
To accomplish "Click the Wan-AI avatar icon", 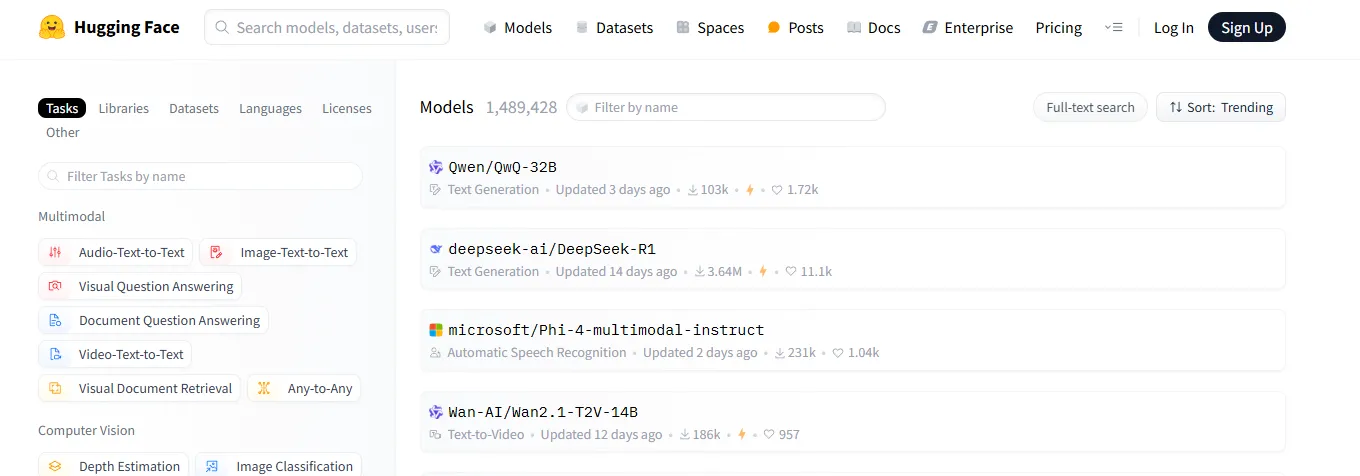I will coord(436,412).
